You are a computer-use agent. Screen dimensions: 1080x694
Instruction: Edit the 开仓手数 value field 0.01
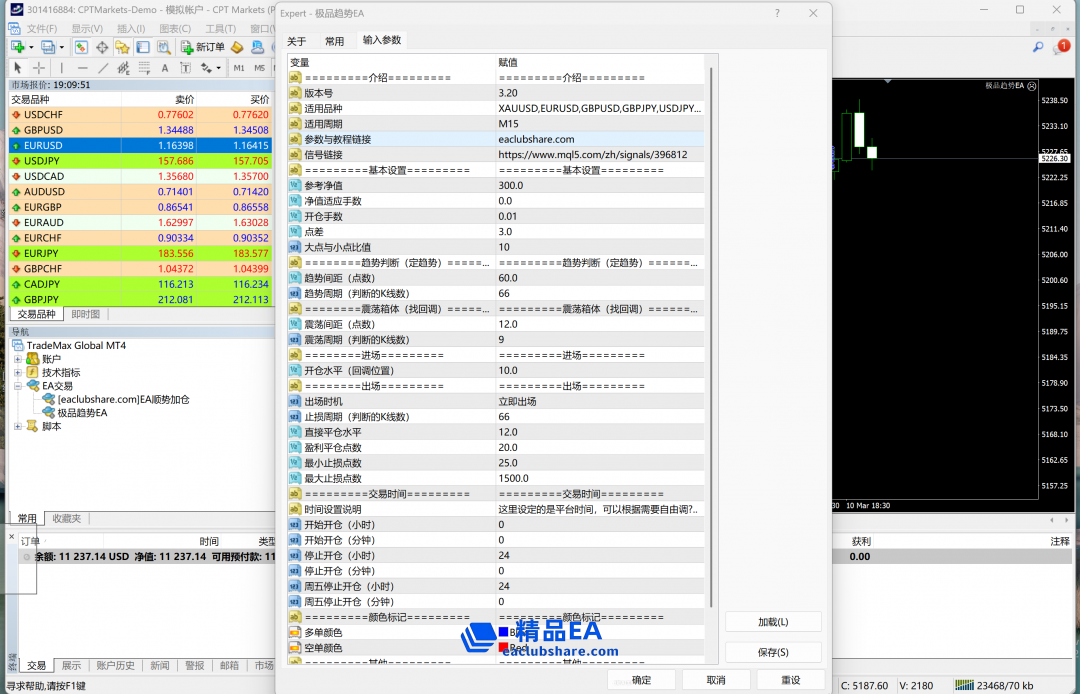pos(600,216)
